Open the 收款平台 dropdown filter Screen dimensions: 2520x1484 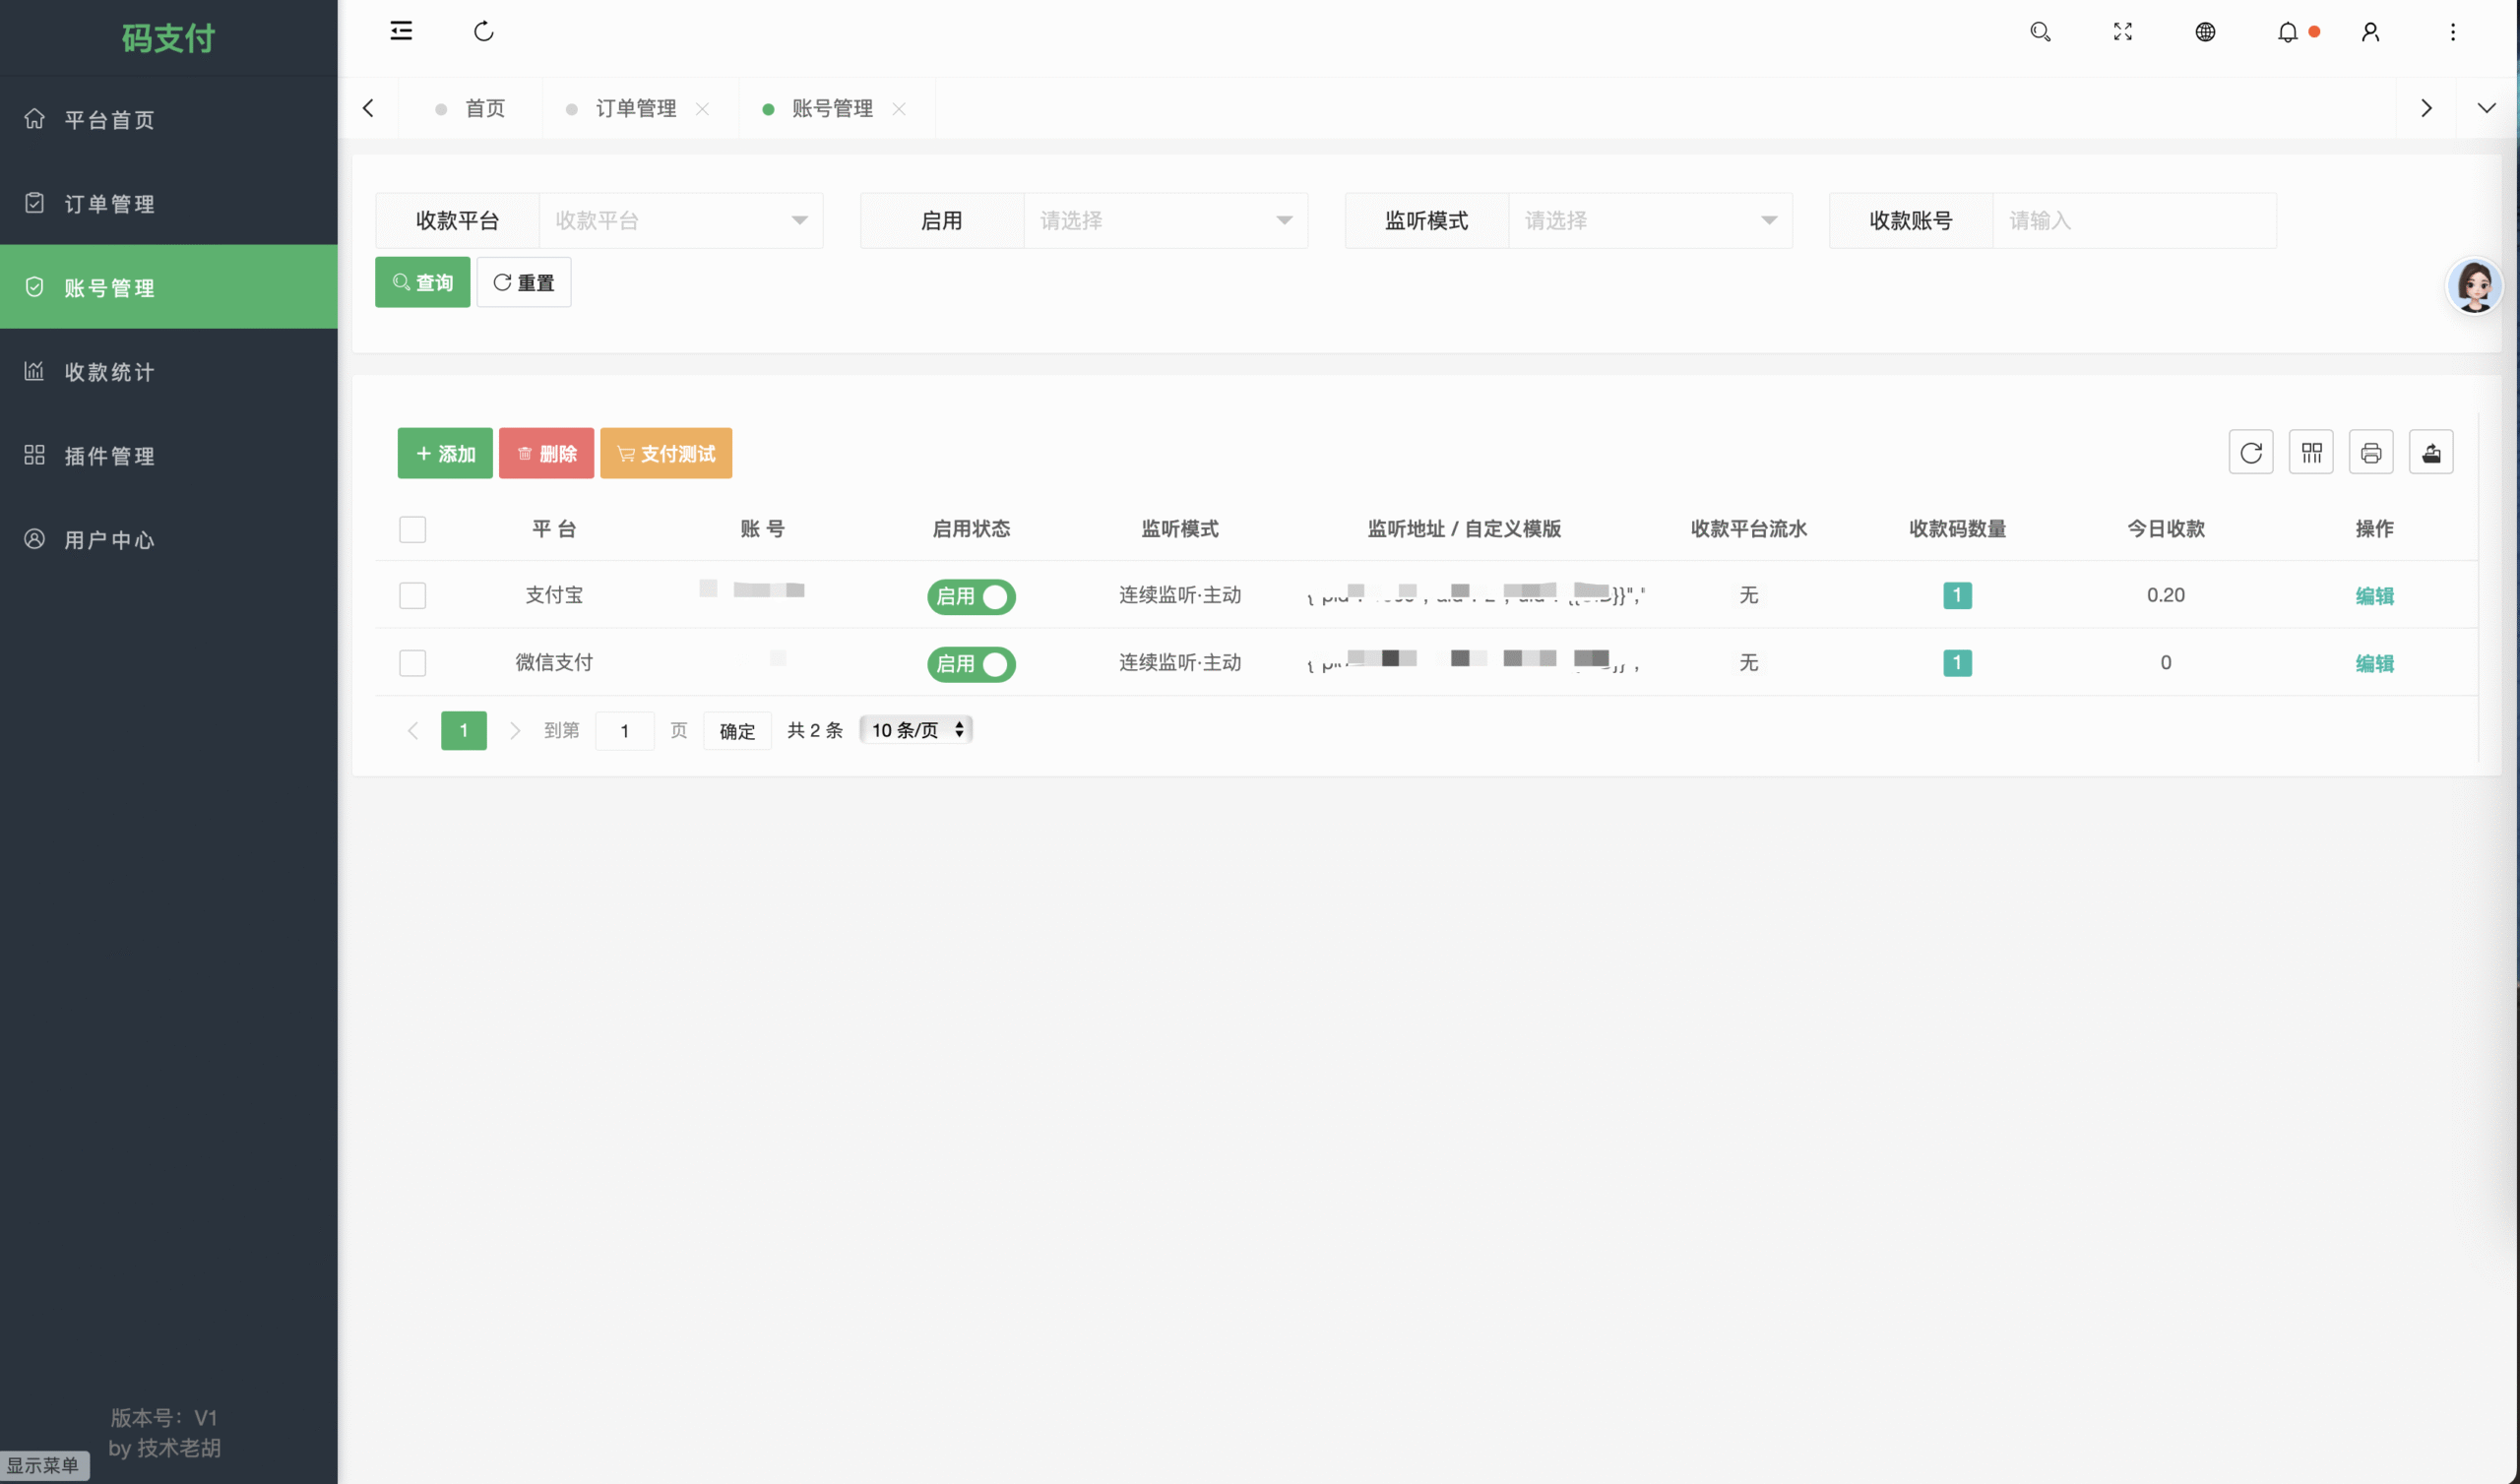pos(680,220)
